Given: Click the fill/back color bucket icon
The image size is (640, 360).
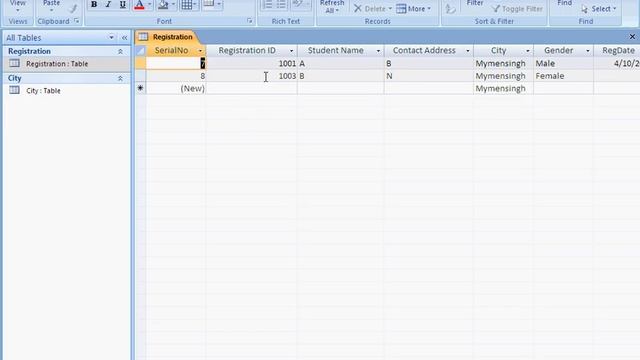Looking at the screenshot, I should [x=163, y=4].
